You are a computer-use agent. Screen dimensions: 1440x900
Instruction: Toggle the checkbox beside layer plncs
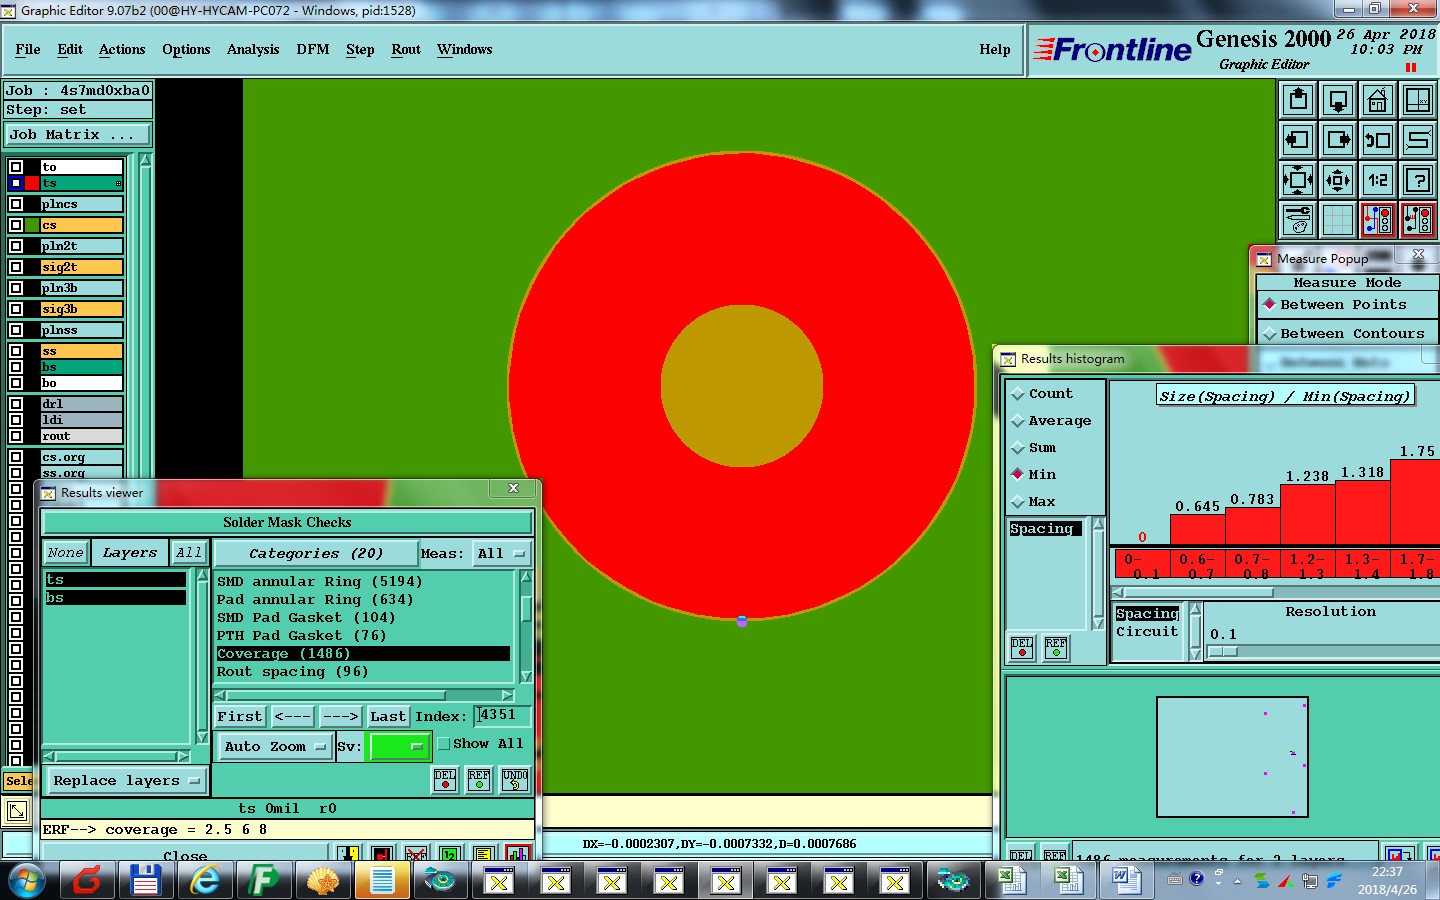(16, 204)
